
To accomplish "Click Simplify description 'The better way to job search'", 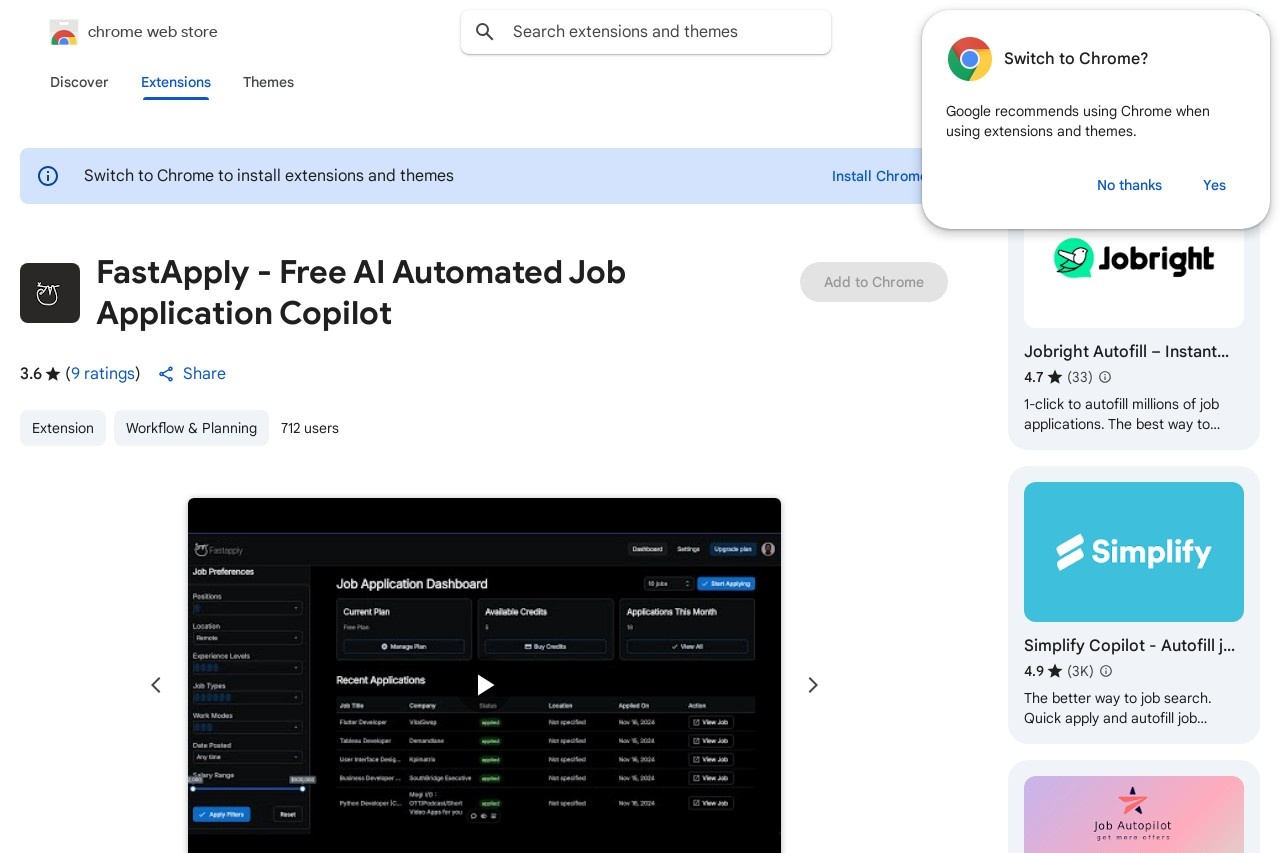I will pos(1117,708).
